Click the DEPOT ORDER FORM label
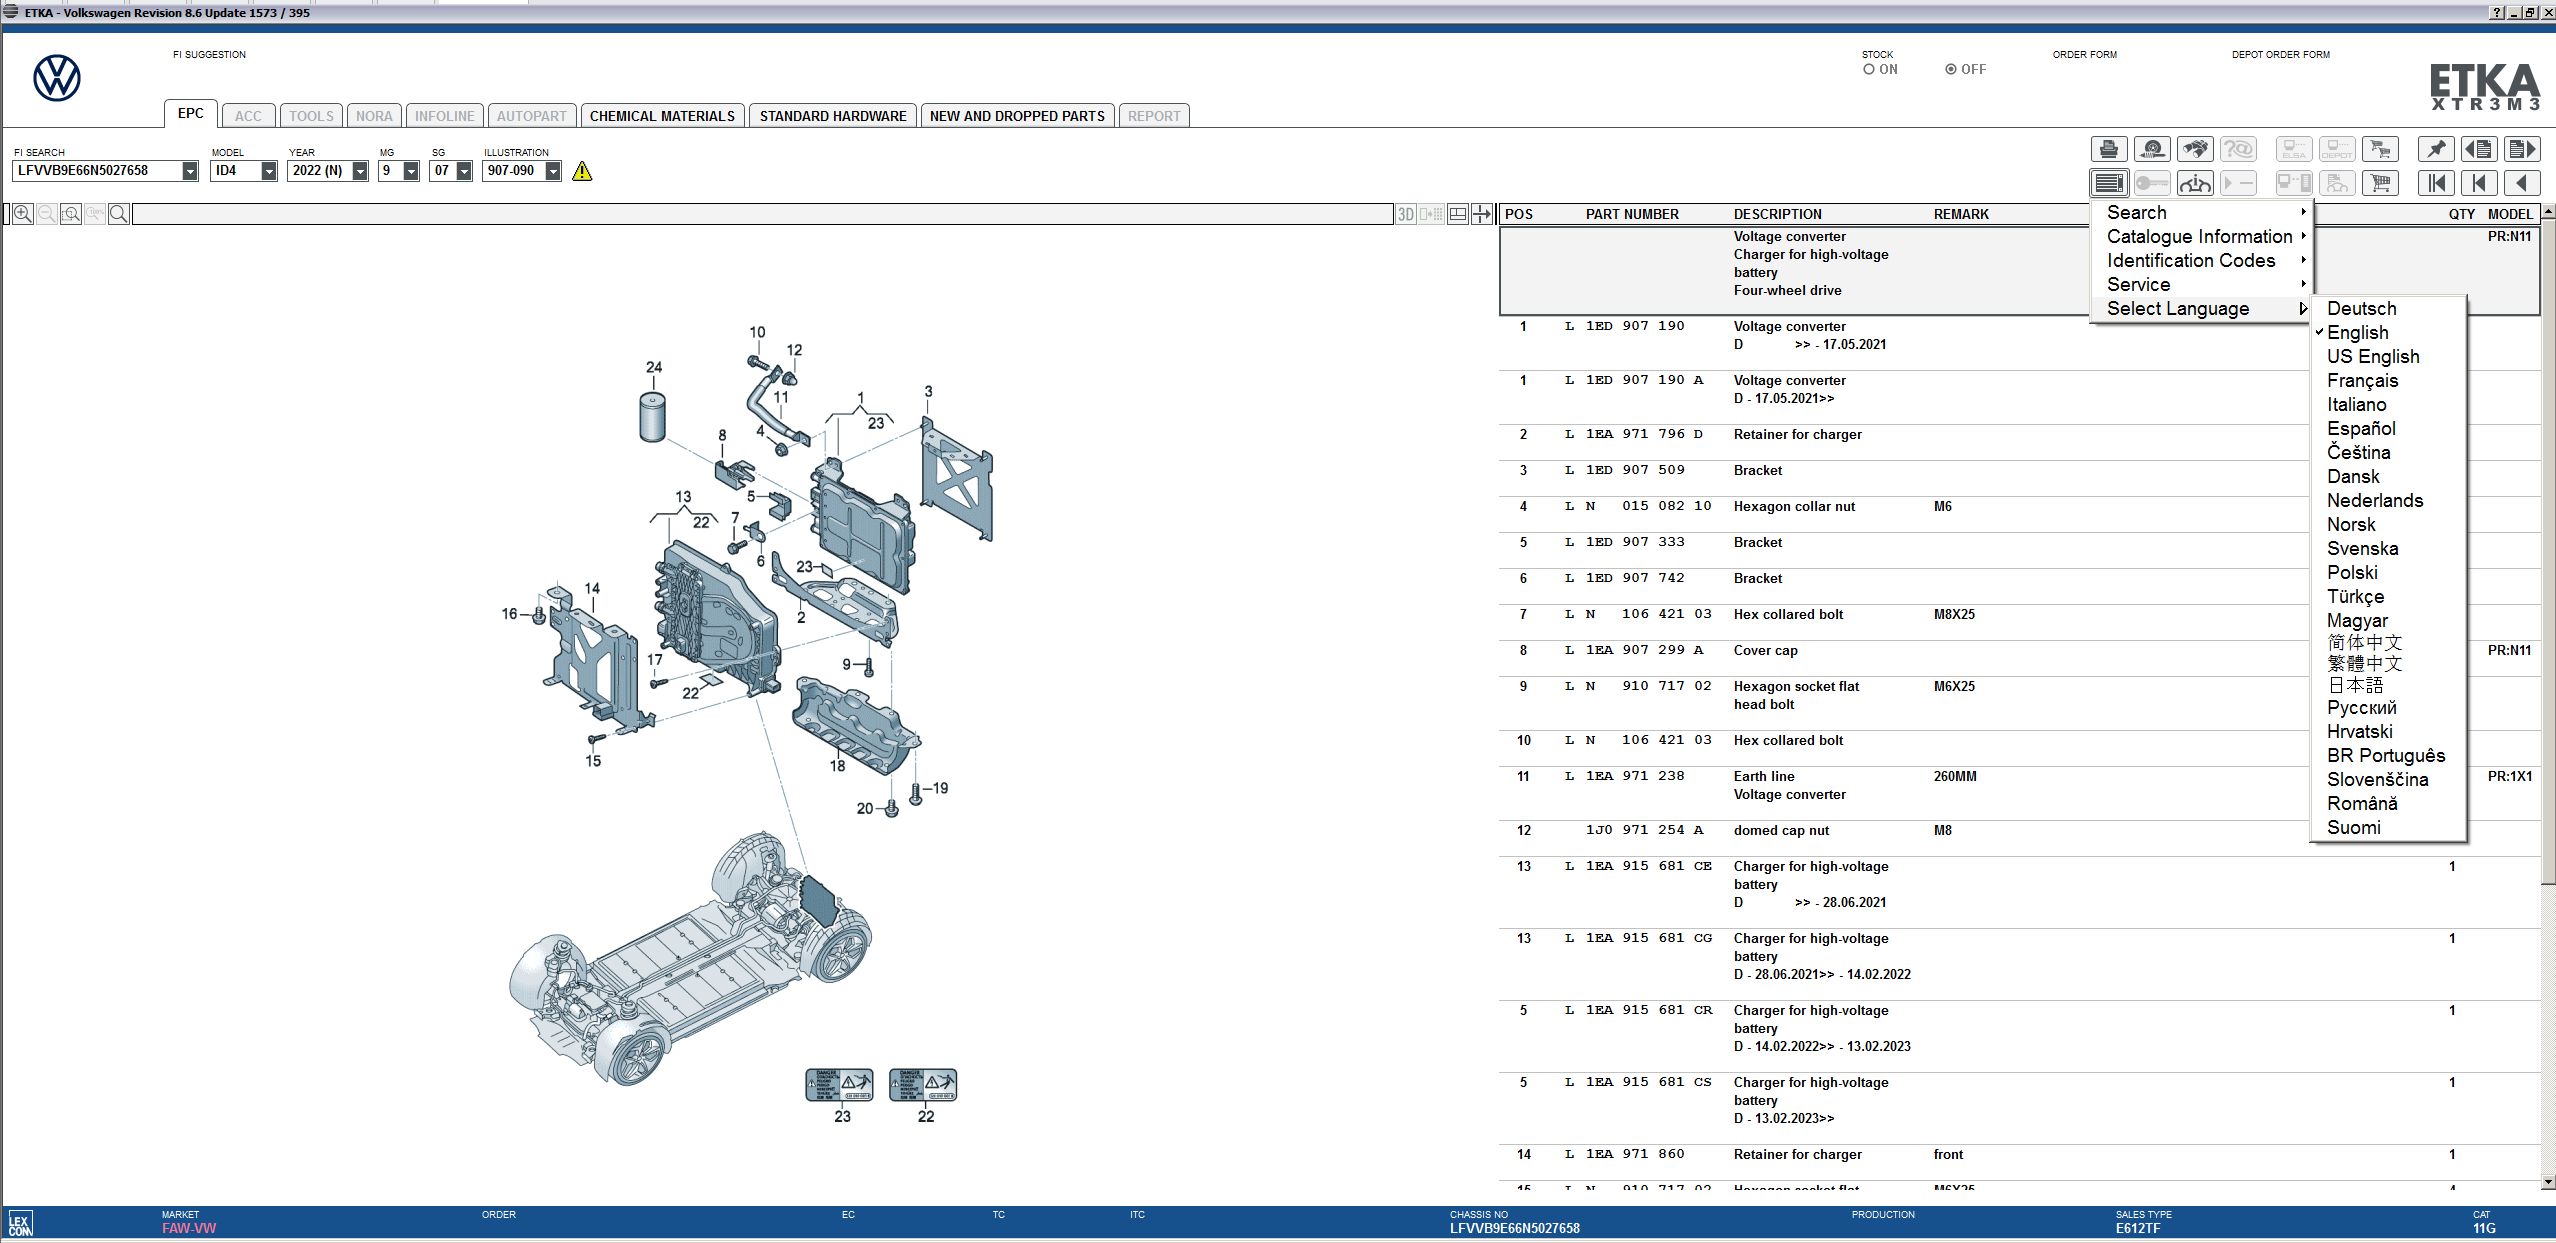 pos(2280,54)
